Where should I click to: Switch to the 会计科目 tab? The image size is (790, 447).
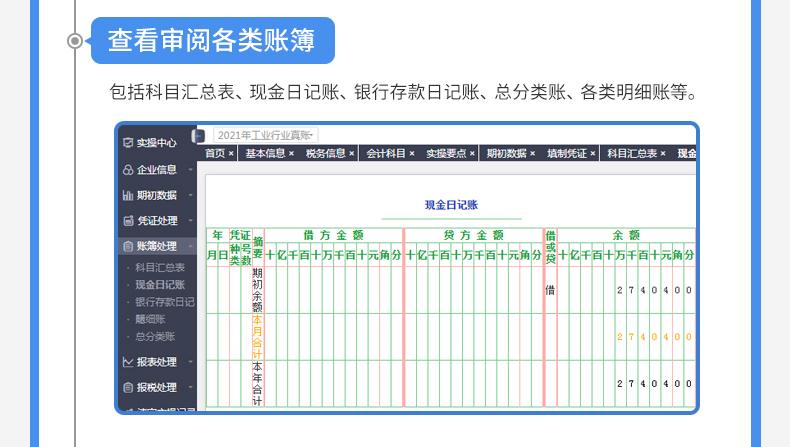(386, 153)
